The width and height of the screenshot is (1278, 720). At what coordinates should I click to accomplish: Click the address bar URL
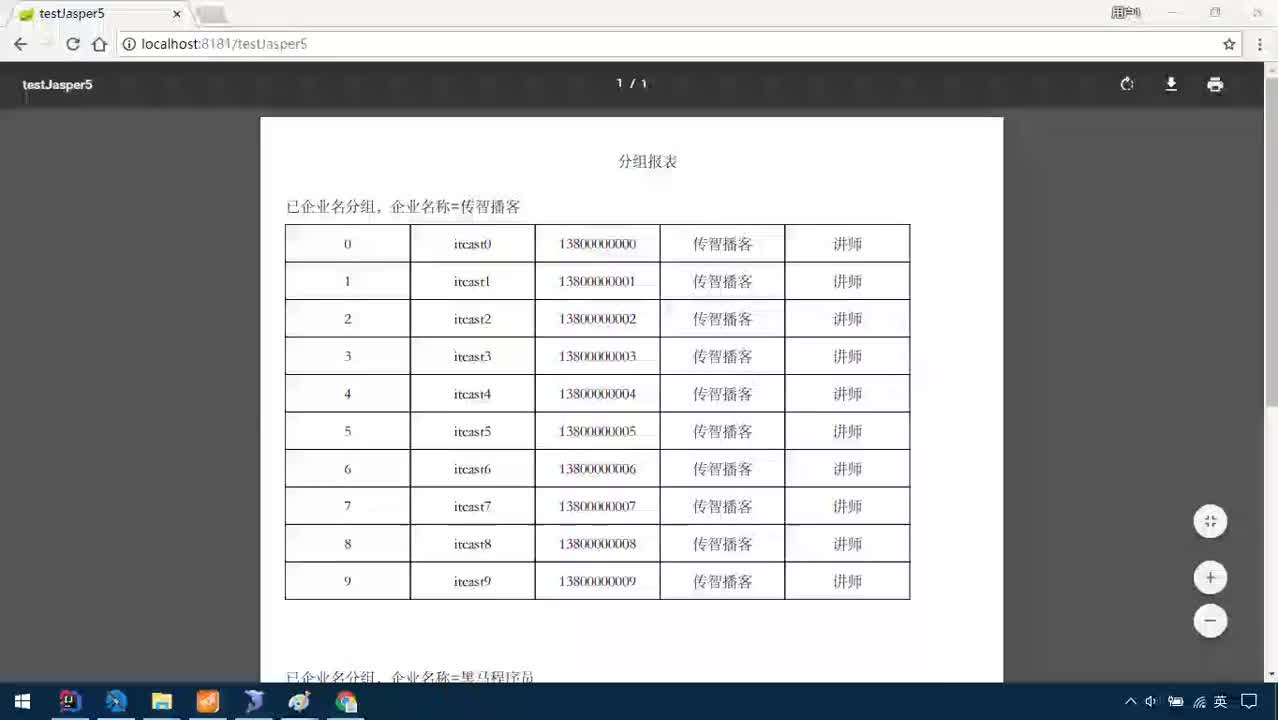point(224,44)
